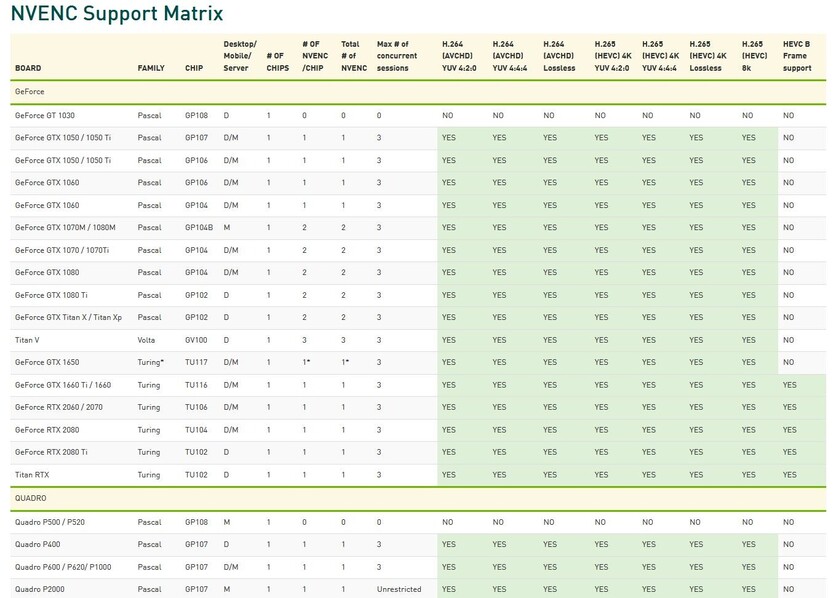Screen dimensions: 836x598
Task: Select the GeForce GT 1030 row name
Action: coord(45,115)
